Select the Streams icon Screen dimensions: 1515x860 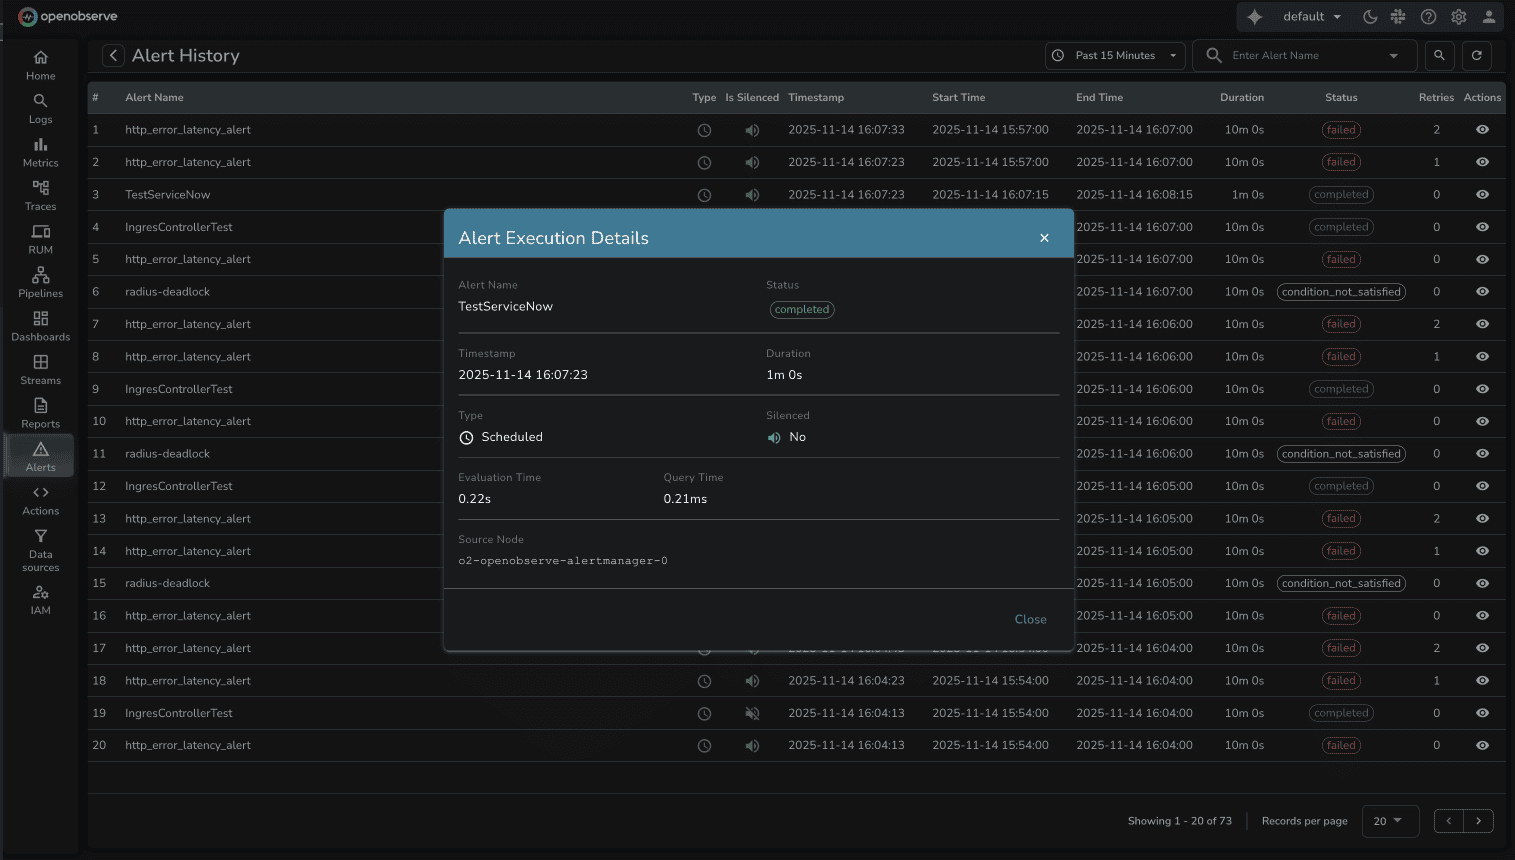coord(40,367)
